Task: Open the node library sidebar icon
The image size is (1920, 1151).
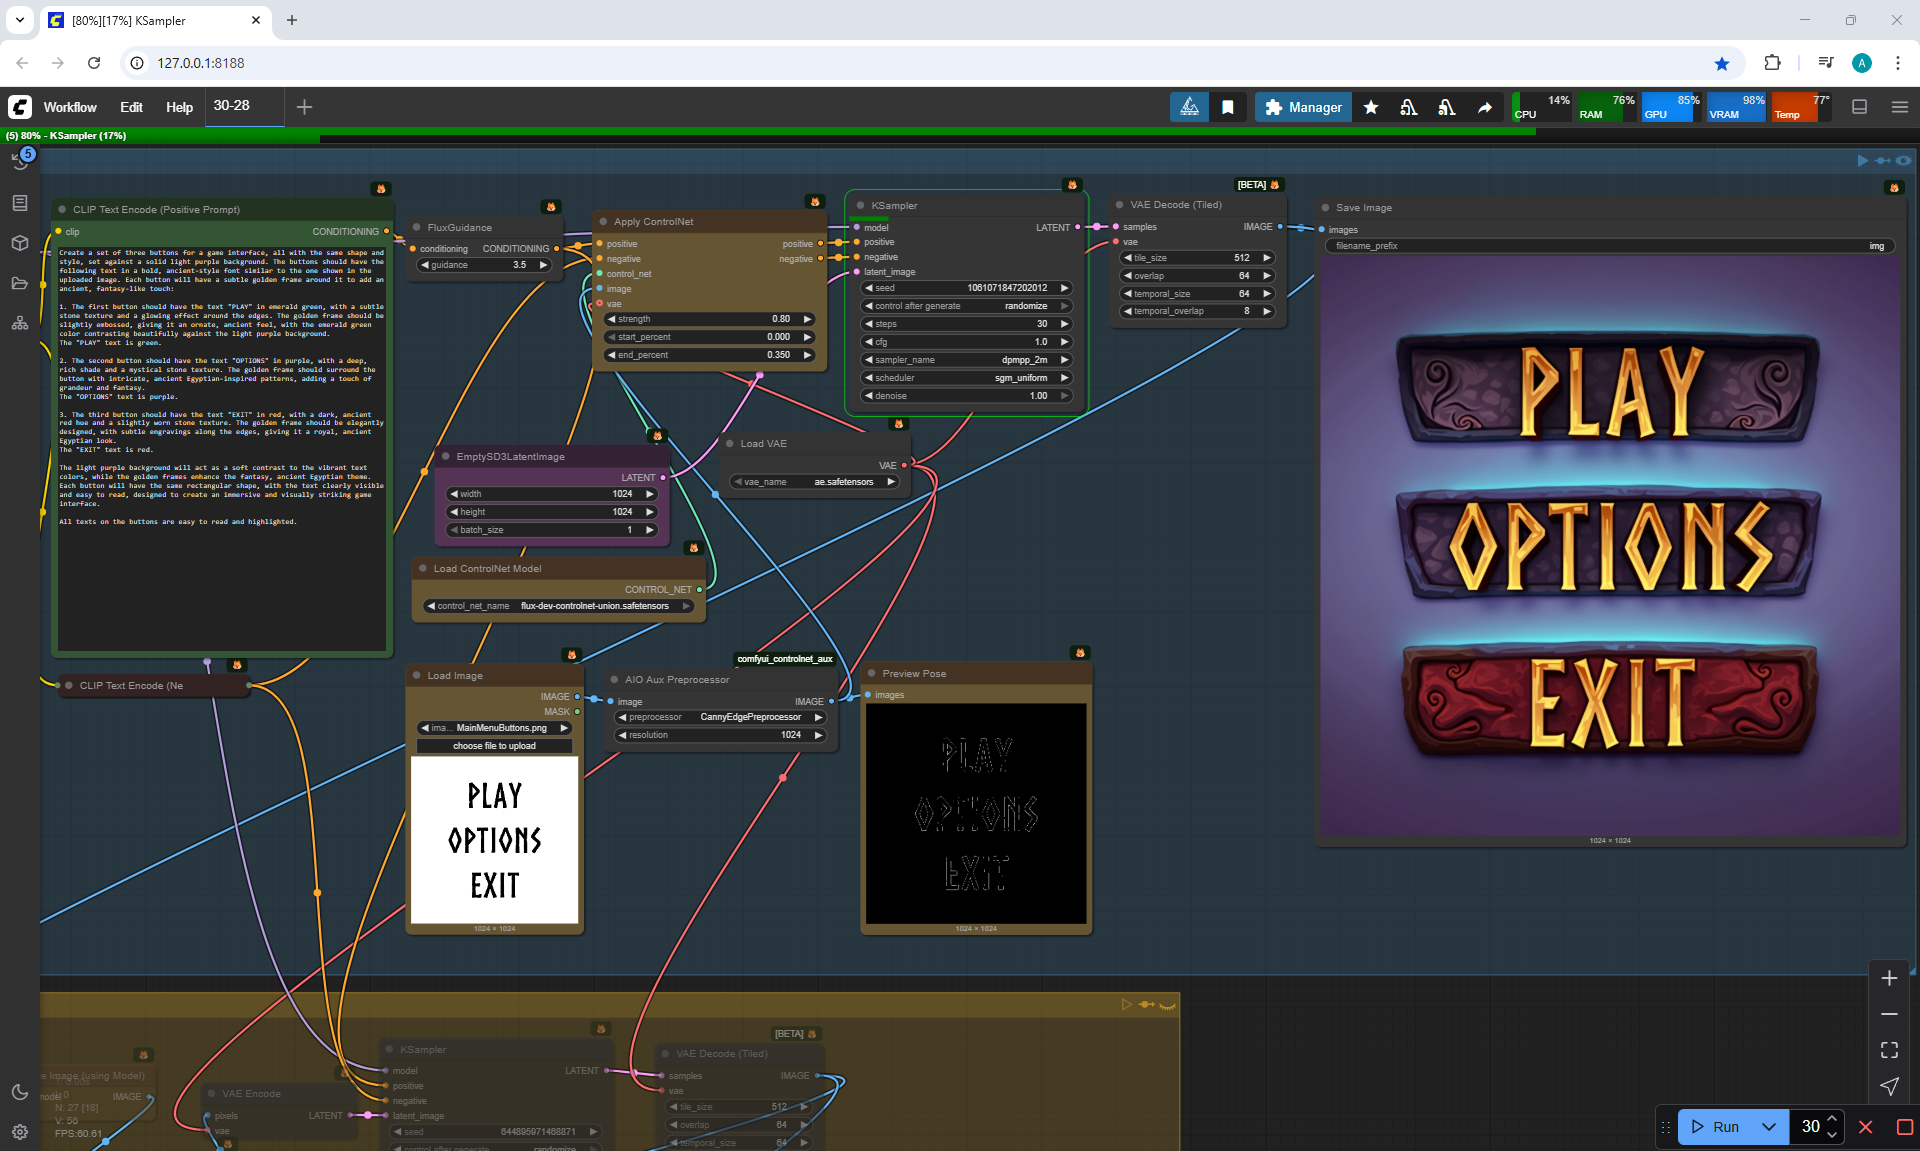Action: (x=20, y=203)
